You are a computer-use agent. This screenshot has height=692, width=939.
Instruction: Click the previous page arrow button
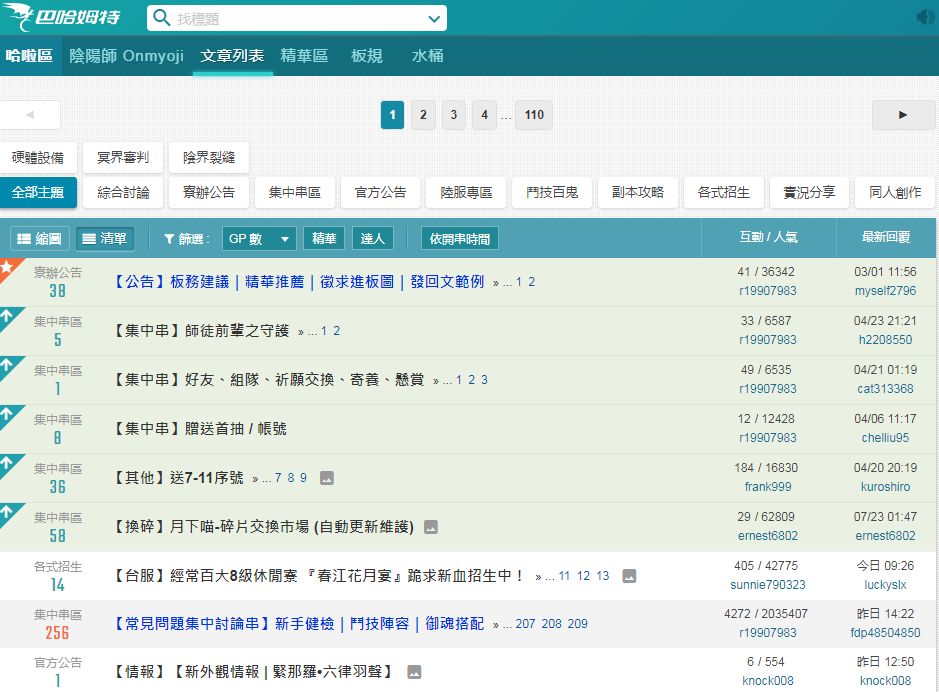[x=29, y=115]
